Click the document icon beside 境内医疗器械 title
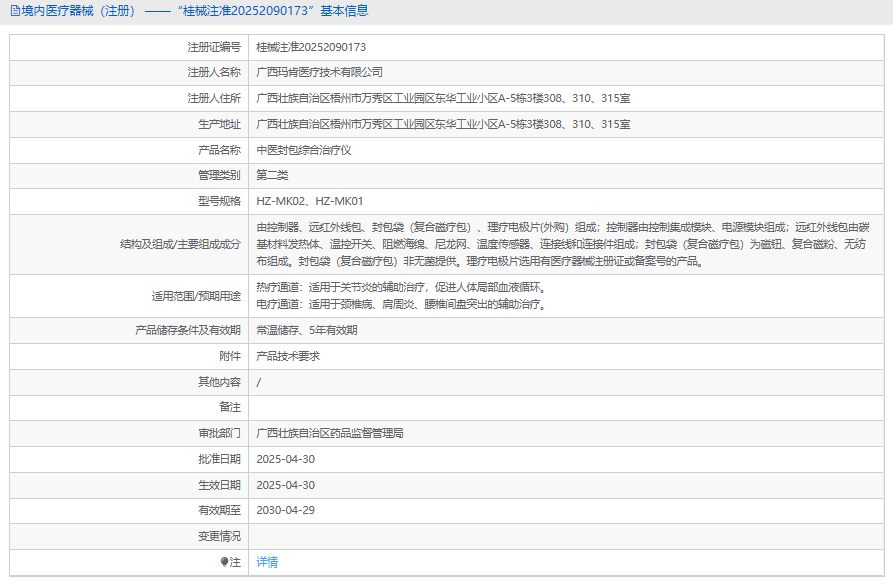The image size is (893, 584). click(x=15, y=11)
